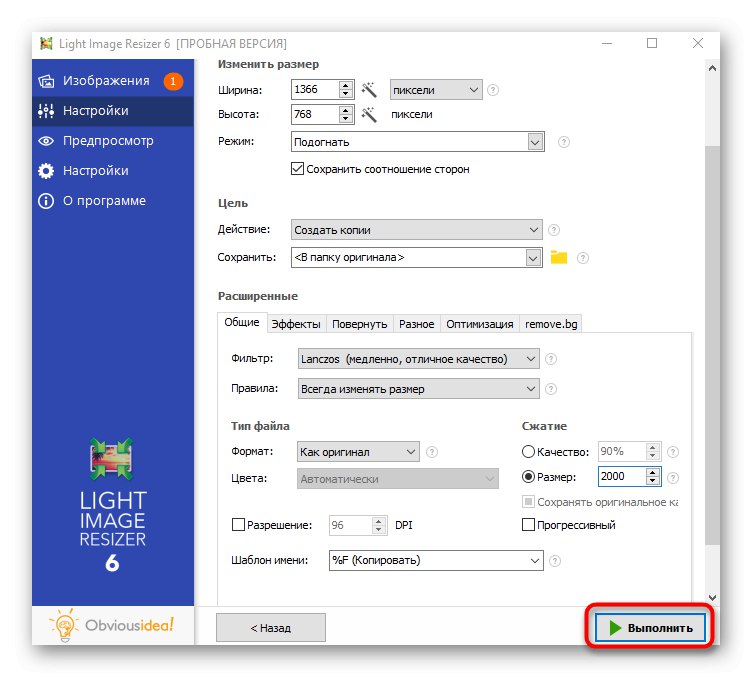Open О программе in the sidebar
Viewport: 752px width, 677px height.
click(x=113, y=201)
